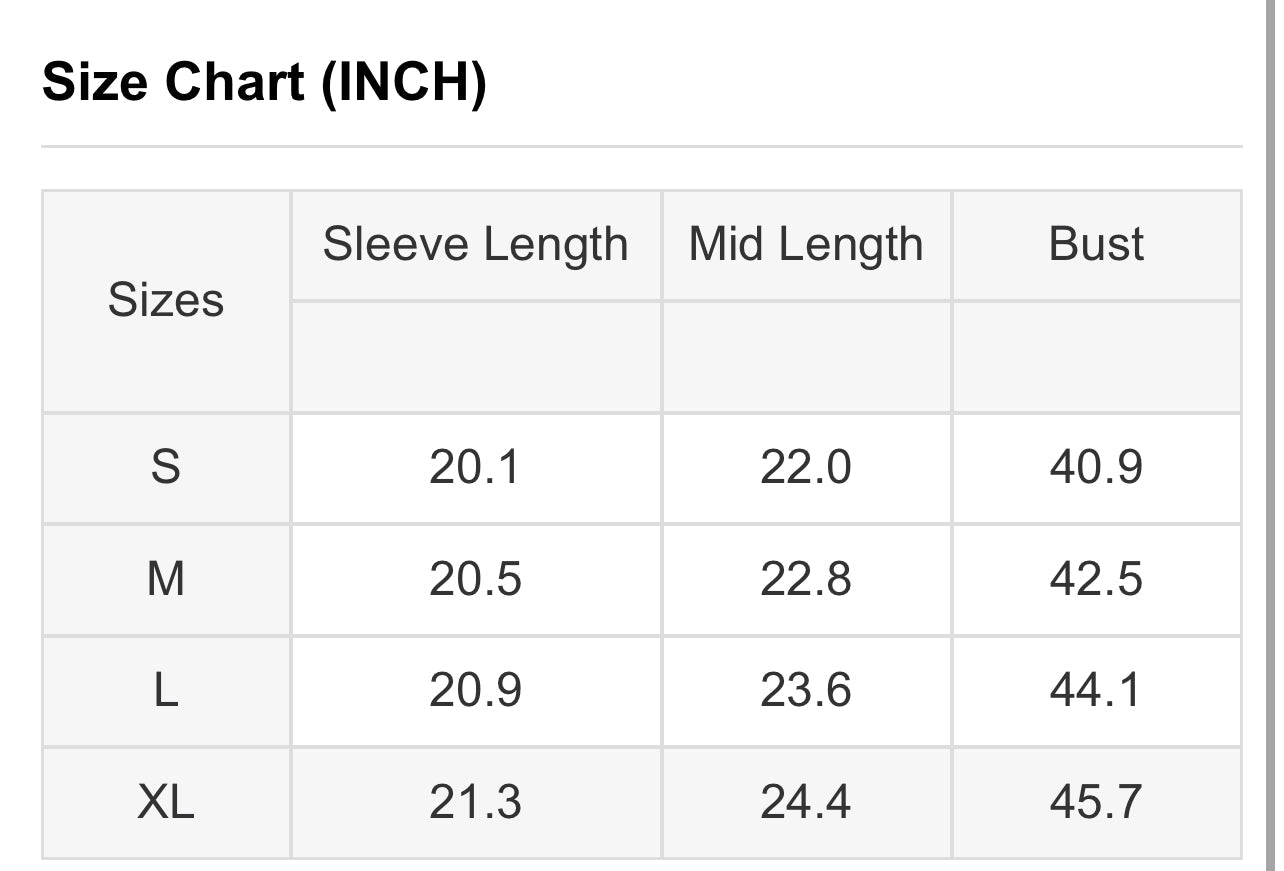
Task: Select sleeve length value 20.5
Action: 475,579
